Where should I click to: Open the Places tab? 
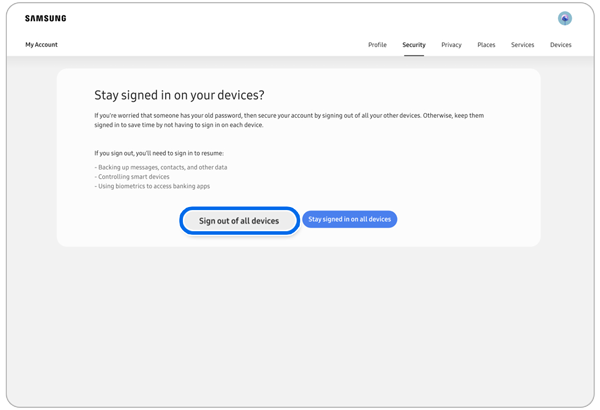pyautogui.click(x=486, y=45)
